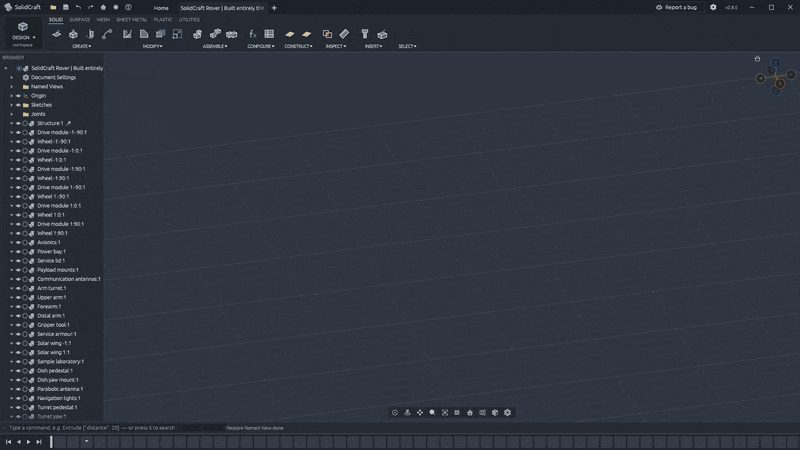Switch to the SURFACE tab
The image size is (800, 450).
[80, 20]
